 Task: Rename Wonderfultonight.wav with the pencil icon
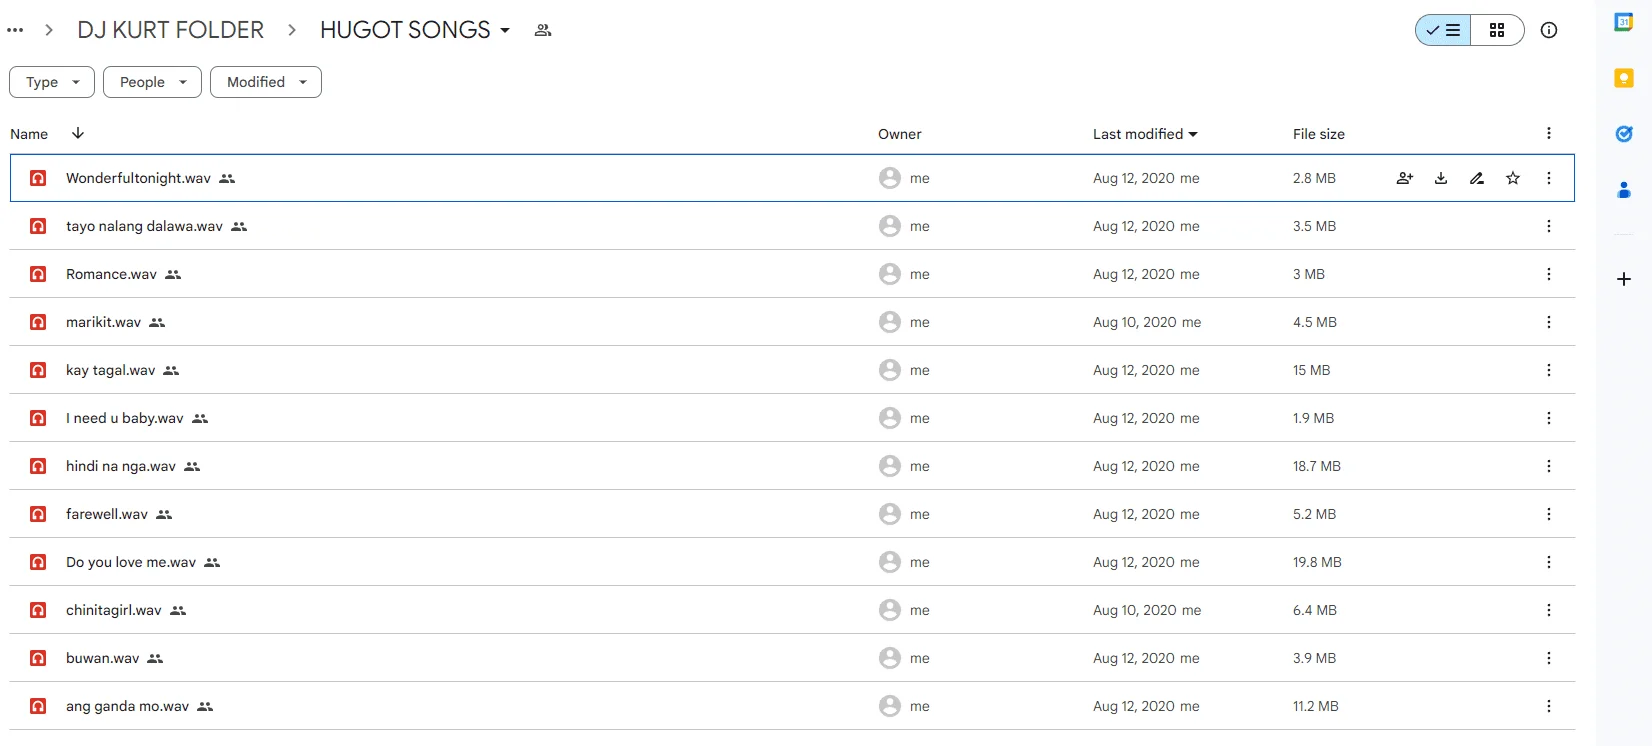[1477, 178]
